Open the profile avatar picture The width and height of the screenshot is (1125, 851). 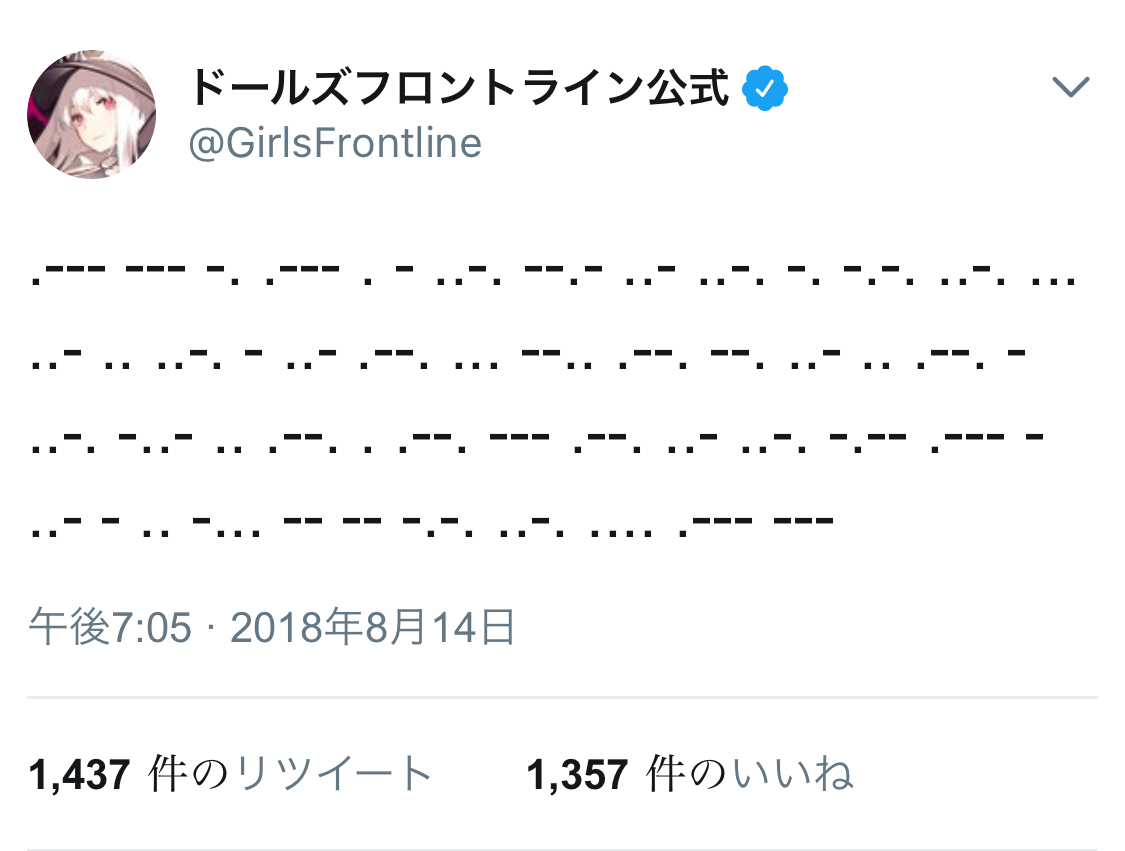coord(92,115)
